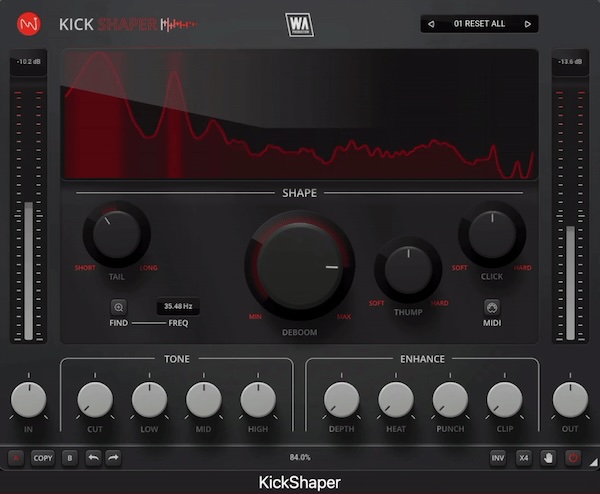600x494 pixels.
Task: Select the A preset state
Action: (16, 458)
